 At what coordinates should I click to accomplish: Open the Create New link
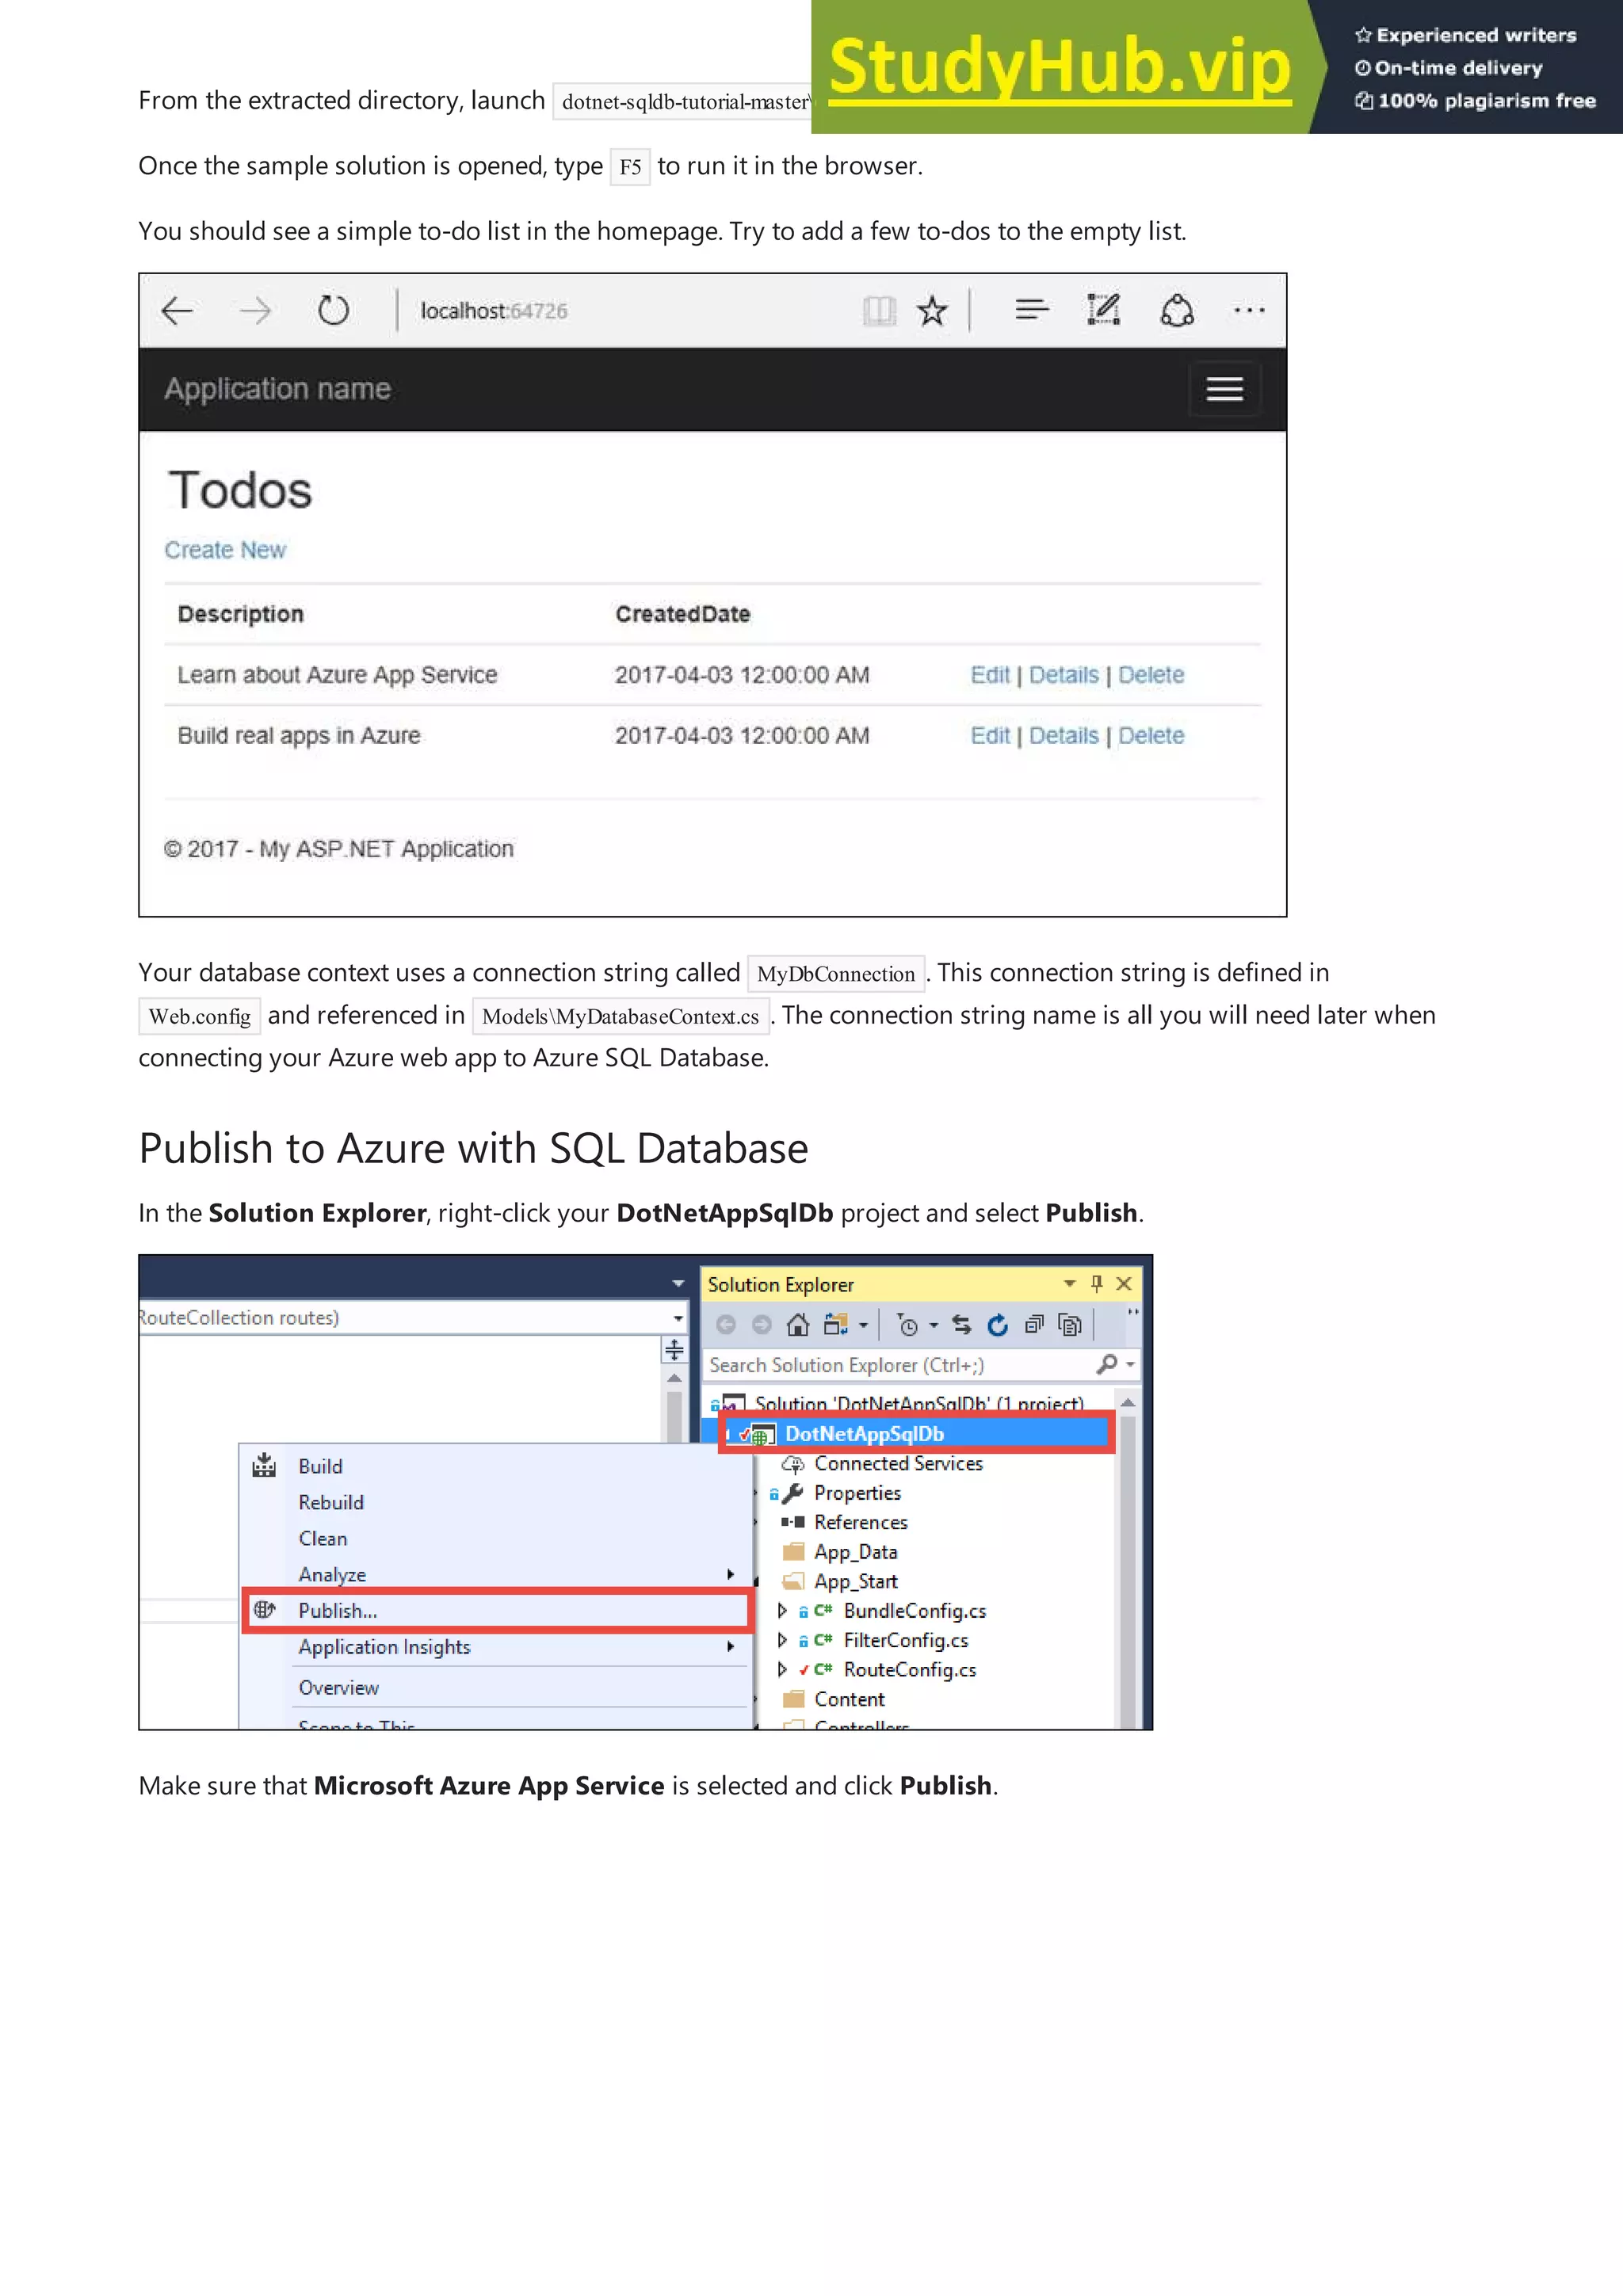tap(225, 550)
